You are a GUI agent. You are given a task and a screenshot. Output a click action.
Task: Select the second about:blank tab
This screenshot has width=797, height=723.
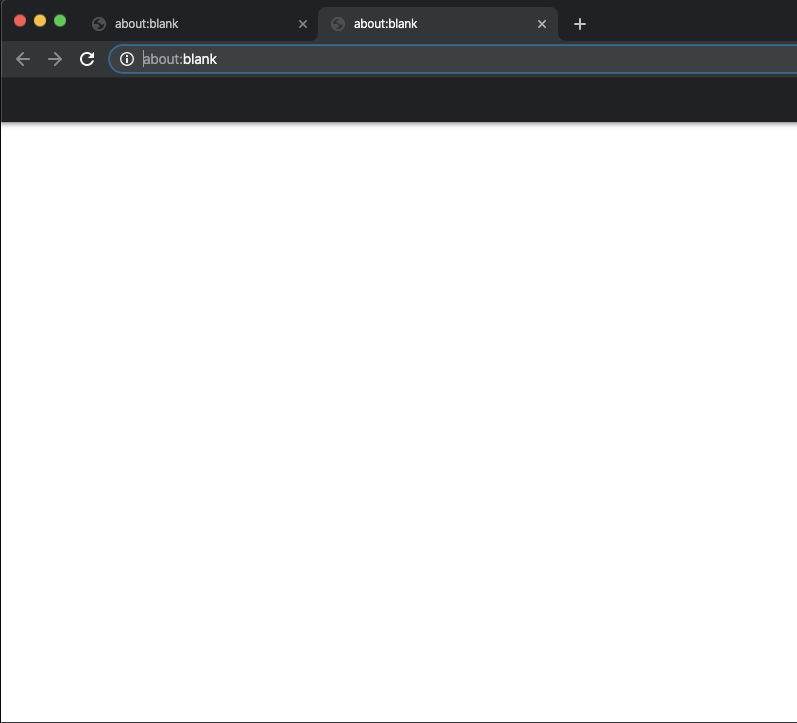coord(437,24)
